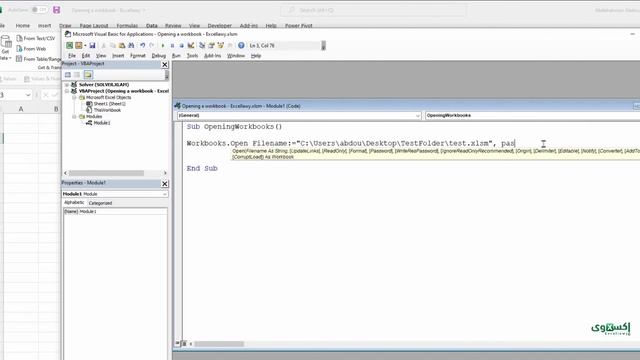
Task: Collapse the VBAProject tree node
Action: coord(67,91)
